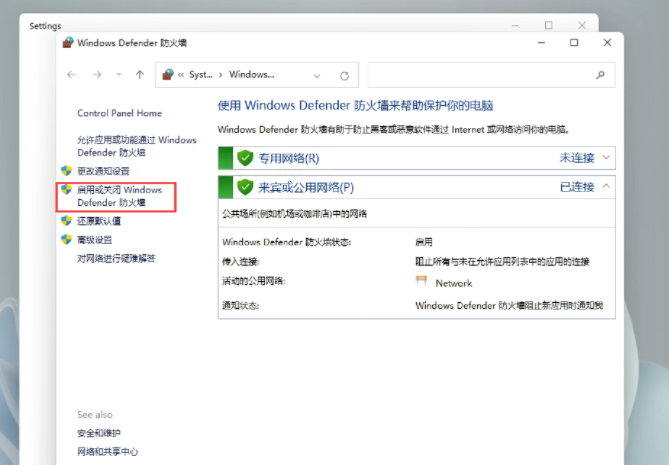Click the title bar firewall icon
Viewport: 669px width, 465px height.
point(68,42)
